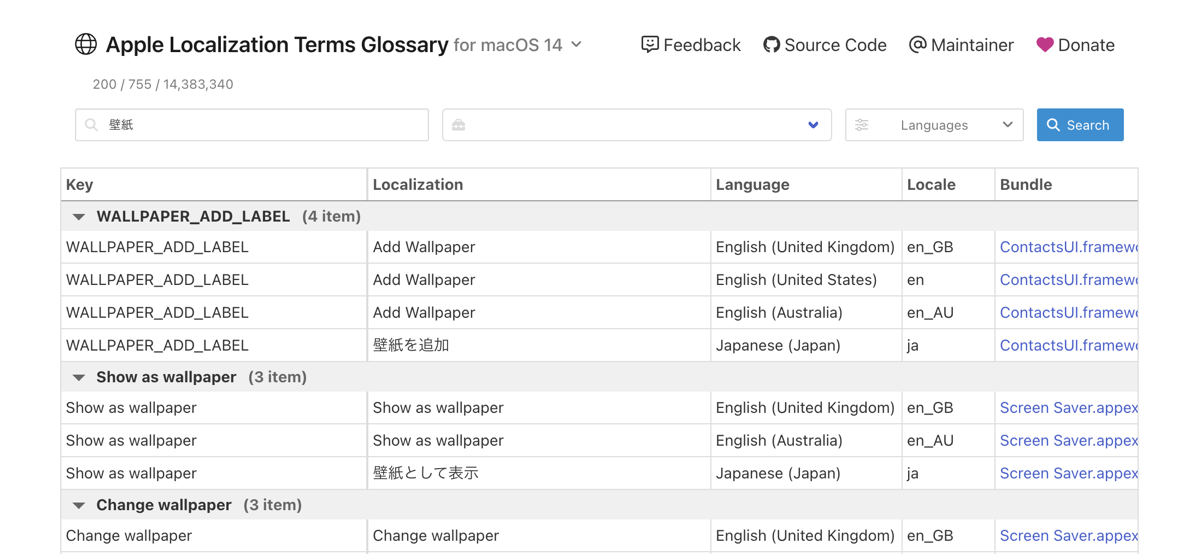Expand the Languages dropdown

(1007, 125)
